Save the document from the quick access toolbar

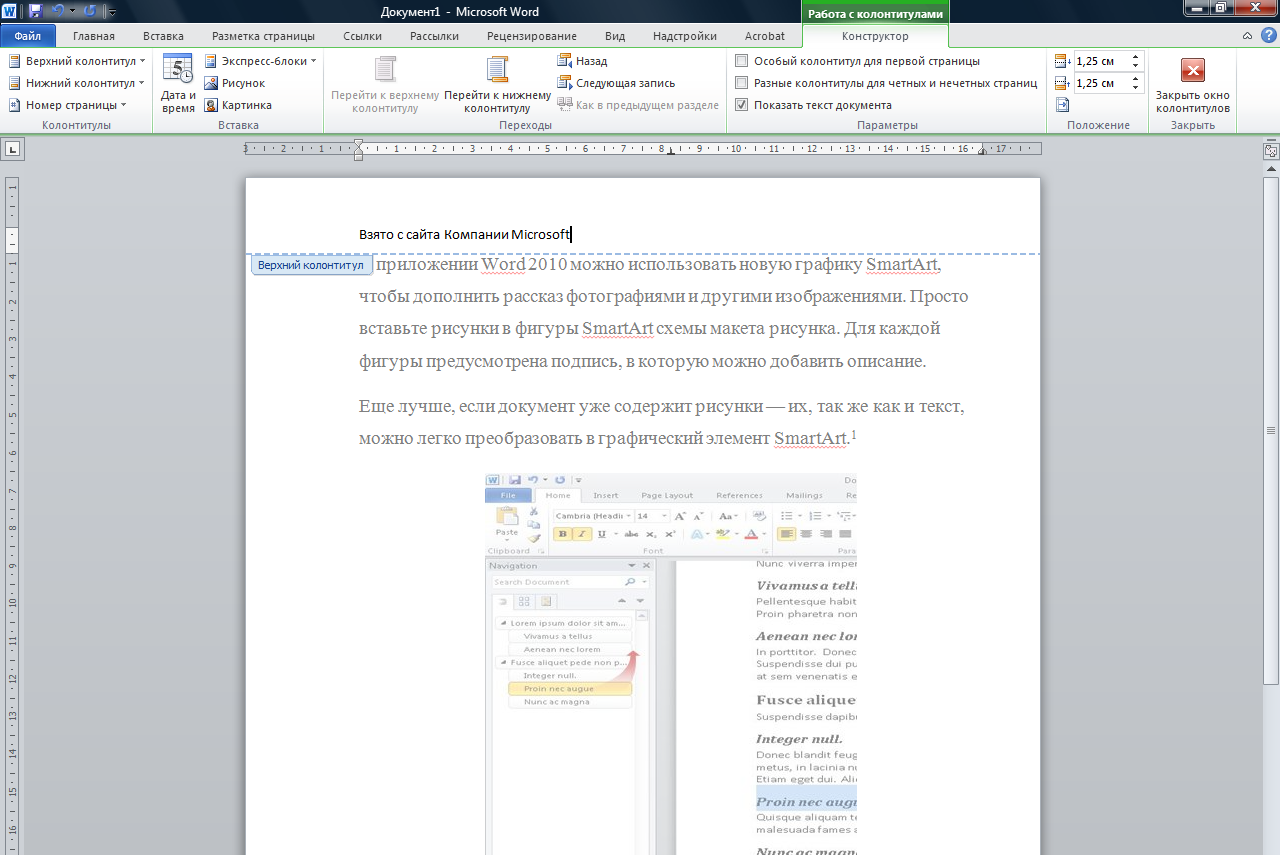pyautogui.click(x=36, y=11)
